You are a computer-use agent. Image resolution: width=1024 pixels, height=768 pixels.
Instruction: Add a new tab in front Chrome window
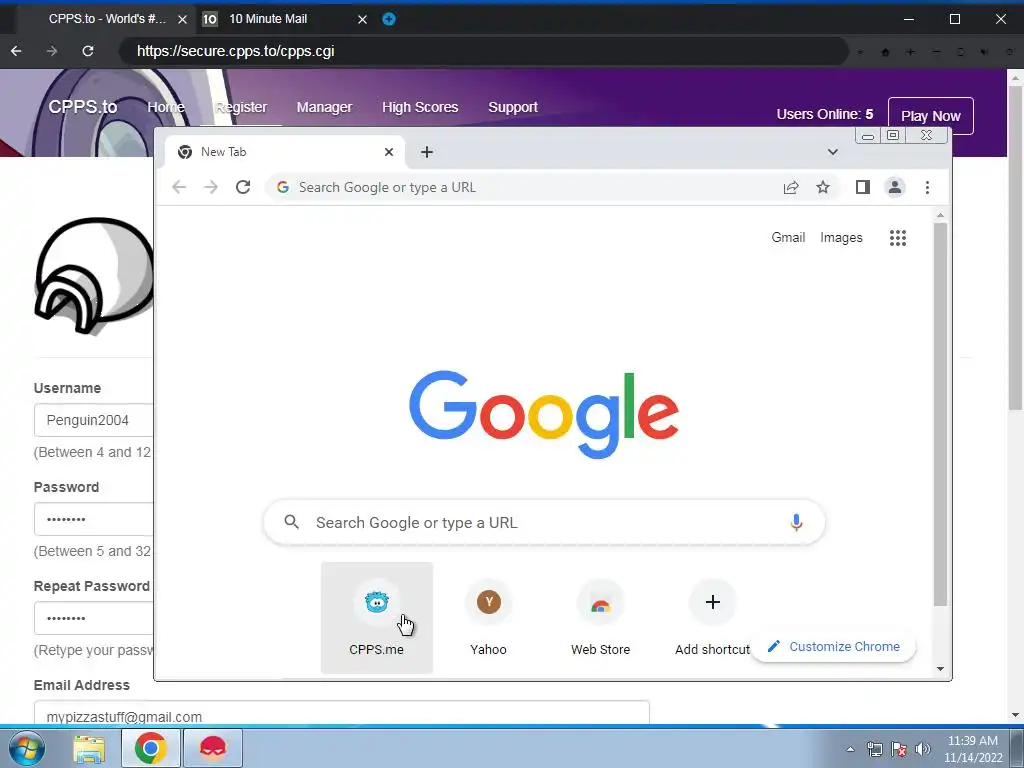427,152
